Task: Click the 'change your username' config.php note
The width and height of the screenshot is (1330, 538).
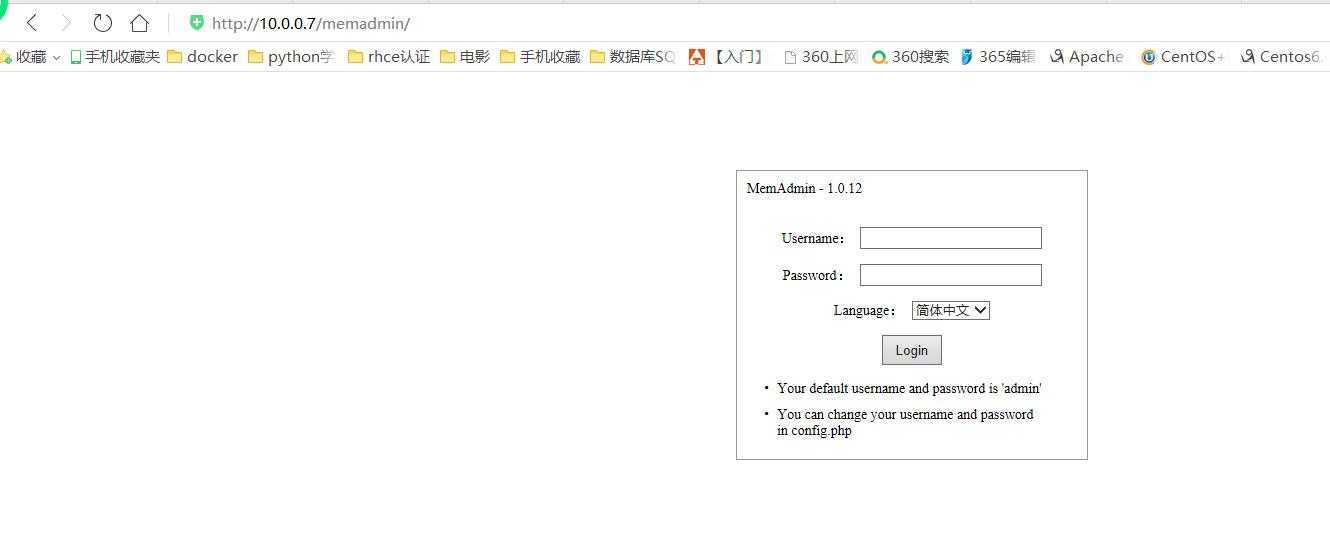Action: click(x=905, y=422)
